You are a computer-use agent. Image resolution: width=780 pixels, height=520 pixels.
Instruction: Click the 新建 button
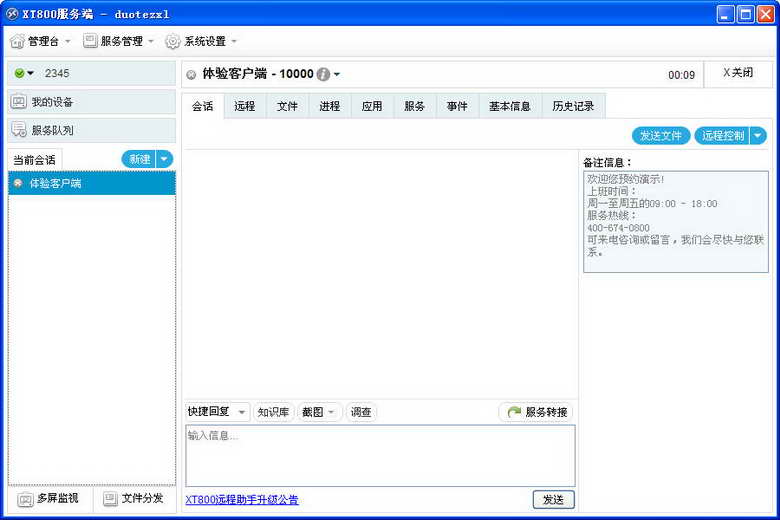[139, 159]
